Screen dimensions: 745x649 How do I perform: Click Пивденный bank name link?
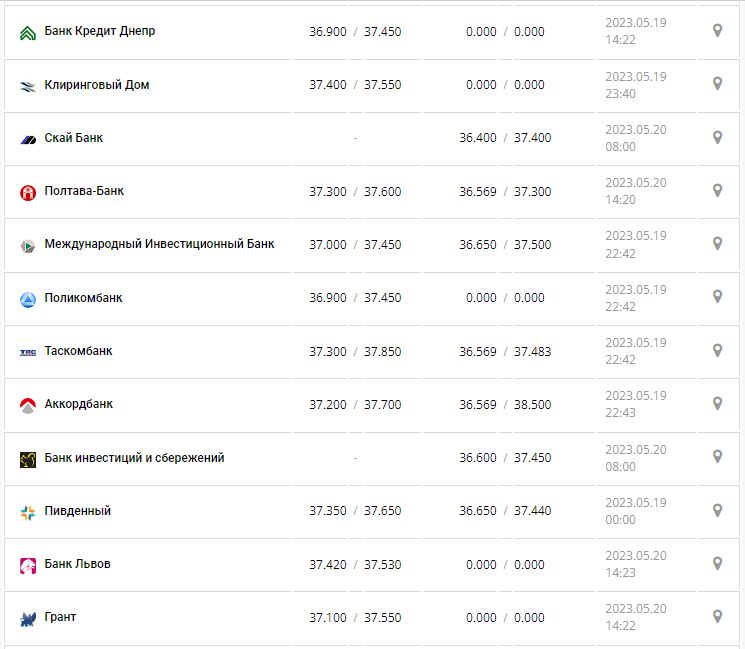77,511
